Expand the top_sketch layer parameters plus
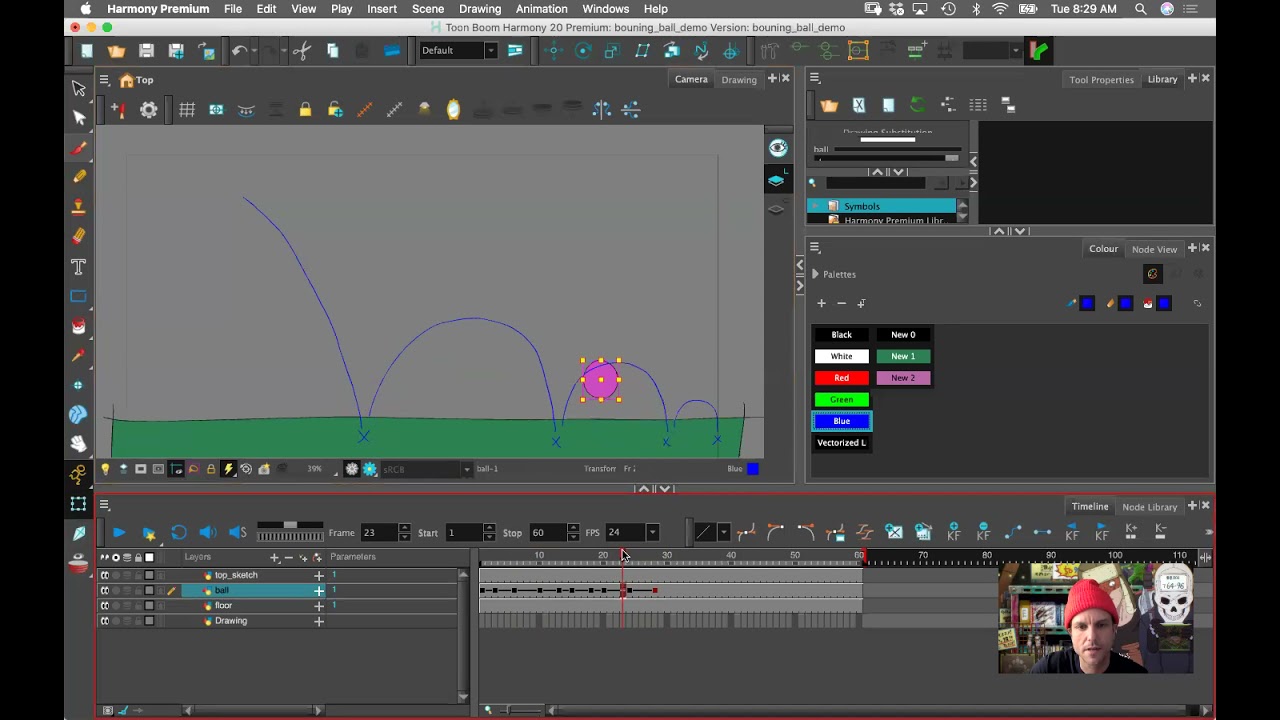The width and height of the screenshot is (1280, 720). tap(319, 575)
